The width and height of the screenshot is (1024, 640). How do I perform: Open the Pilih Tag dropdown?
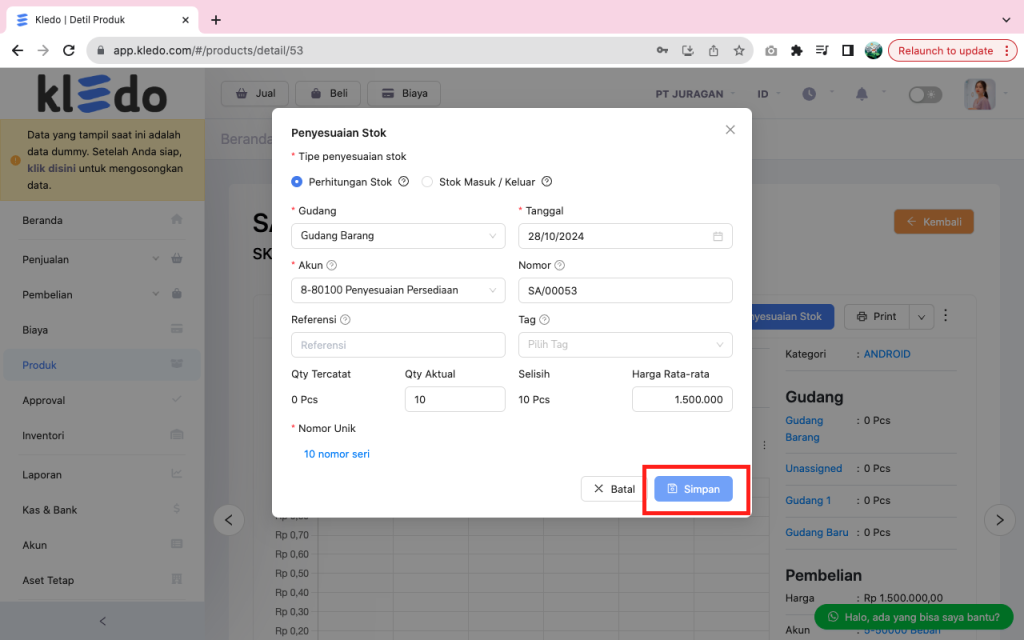pyautogui.click(x=625, y=345)
